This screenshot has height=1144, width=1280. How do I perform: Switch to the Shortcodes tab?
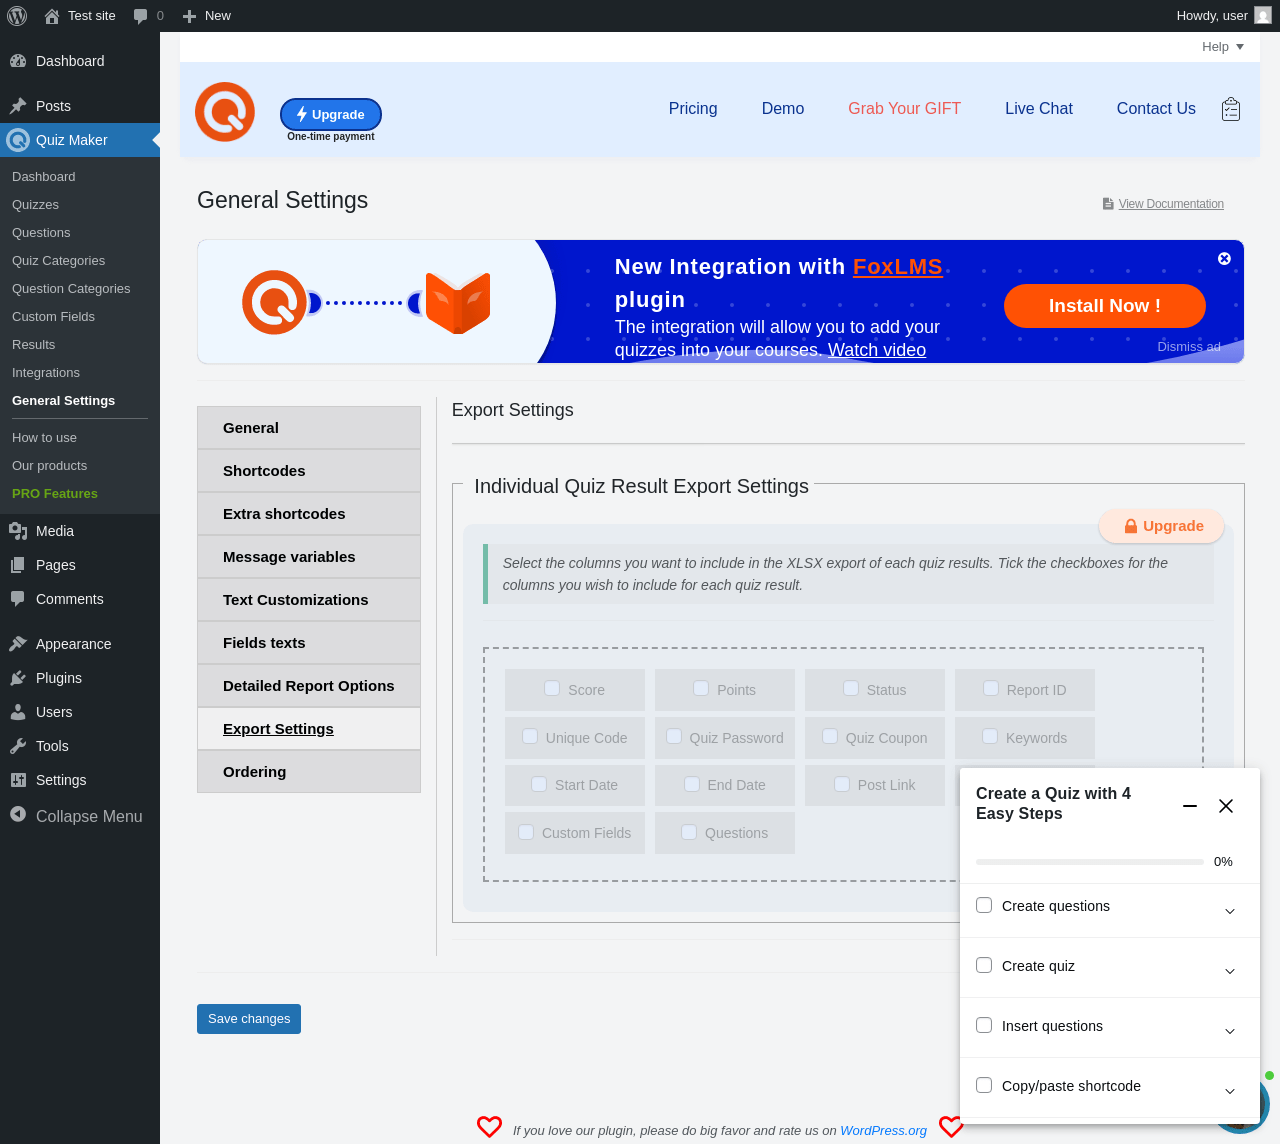(309, 471)
